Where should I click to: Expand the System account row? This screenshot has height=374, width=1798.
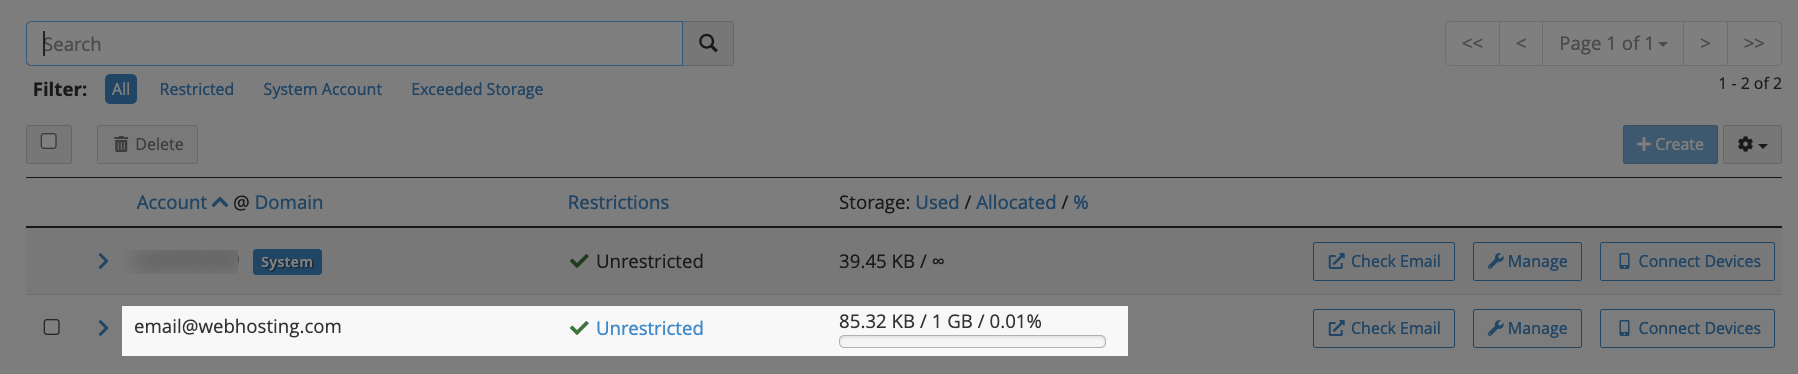coord(103,261)
